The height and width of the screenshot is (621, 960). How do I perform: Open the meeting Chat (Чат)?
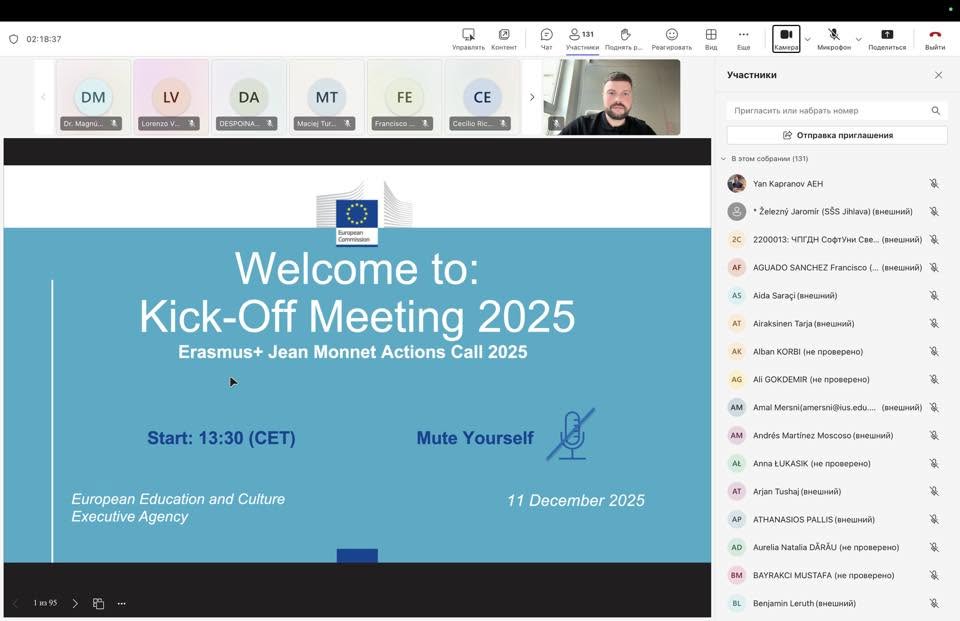pyautogui.click(x=546, y=39)
